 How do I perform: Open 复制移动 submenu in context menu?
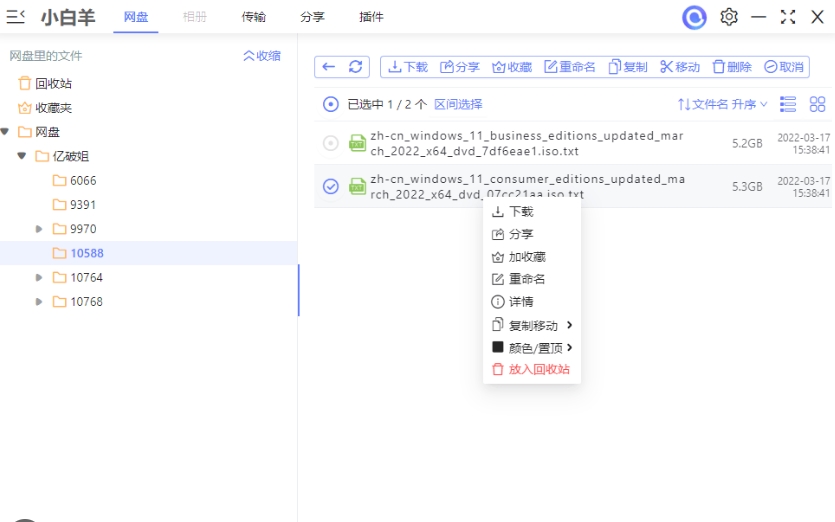click(x=531, y=325)
